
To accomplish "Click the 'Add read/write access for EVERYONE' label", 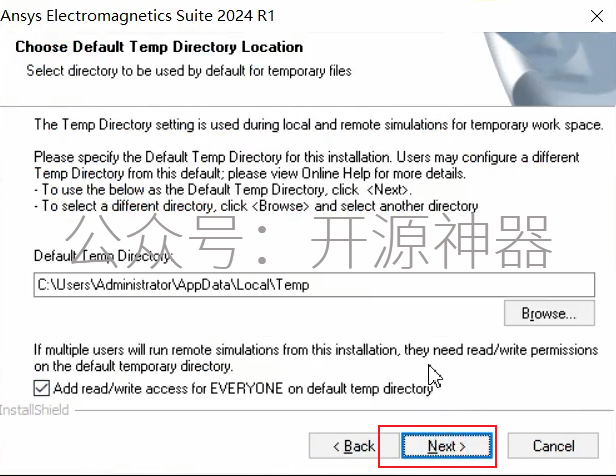I will click(x=243, y=388).
